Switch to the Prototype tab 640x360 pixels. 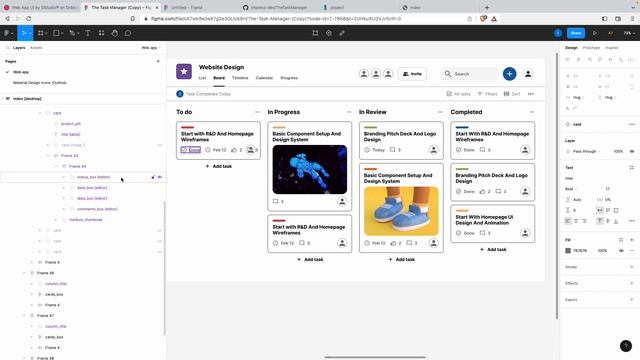[591, 48]
